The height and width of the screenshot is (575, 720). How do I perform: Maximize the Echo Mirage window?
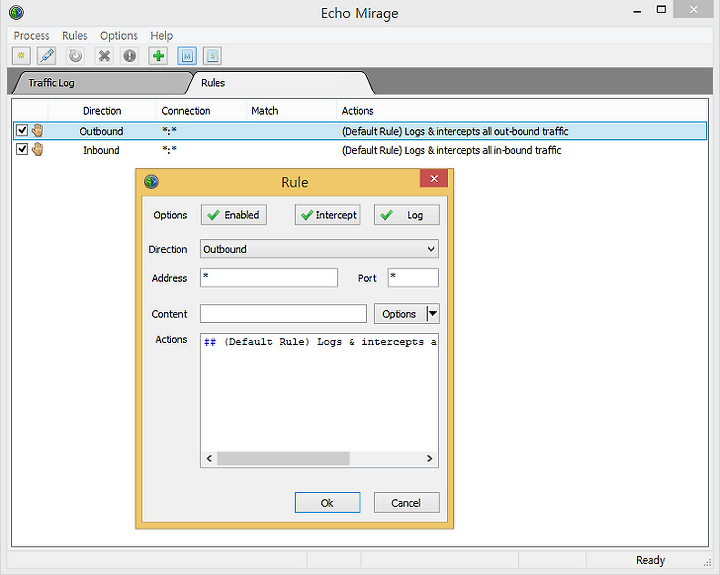coord(661,10)
